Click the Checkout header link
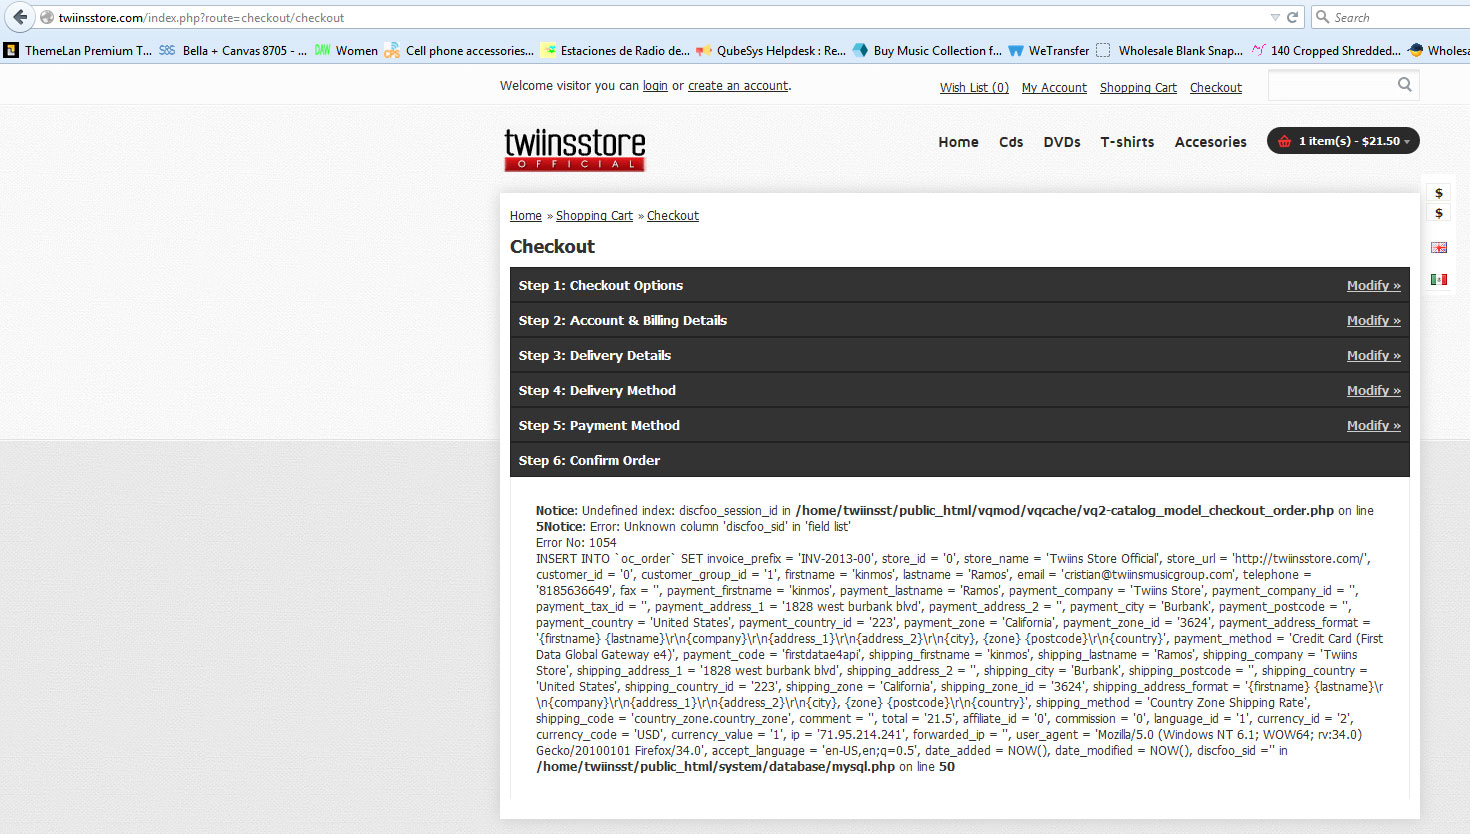Screen dimensions: 1470x834 click(1216, 88)
